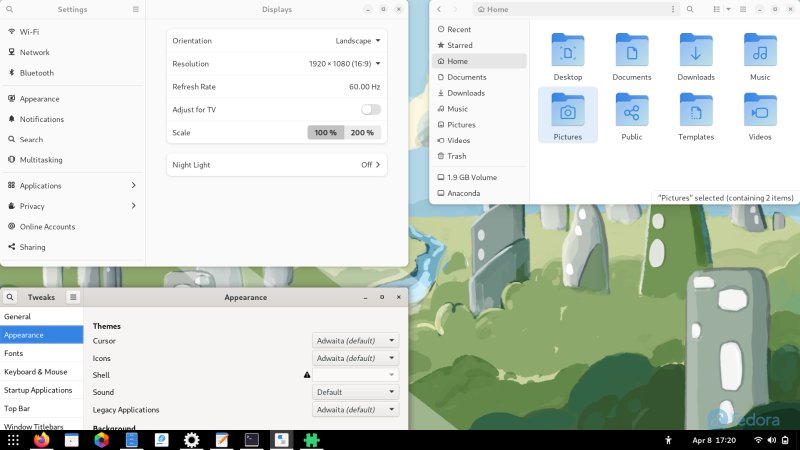Open accessibility menu in top bar
The height and width of the screenshot is (450, 800).
(x=668, y=440)
